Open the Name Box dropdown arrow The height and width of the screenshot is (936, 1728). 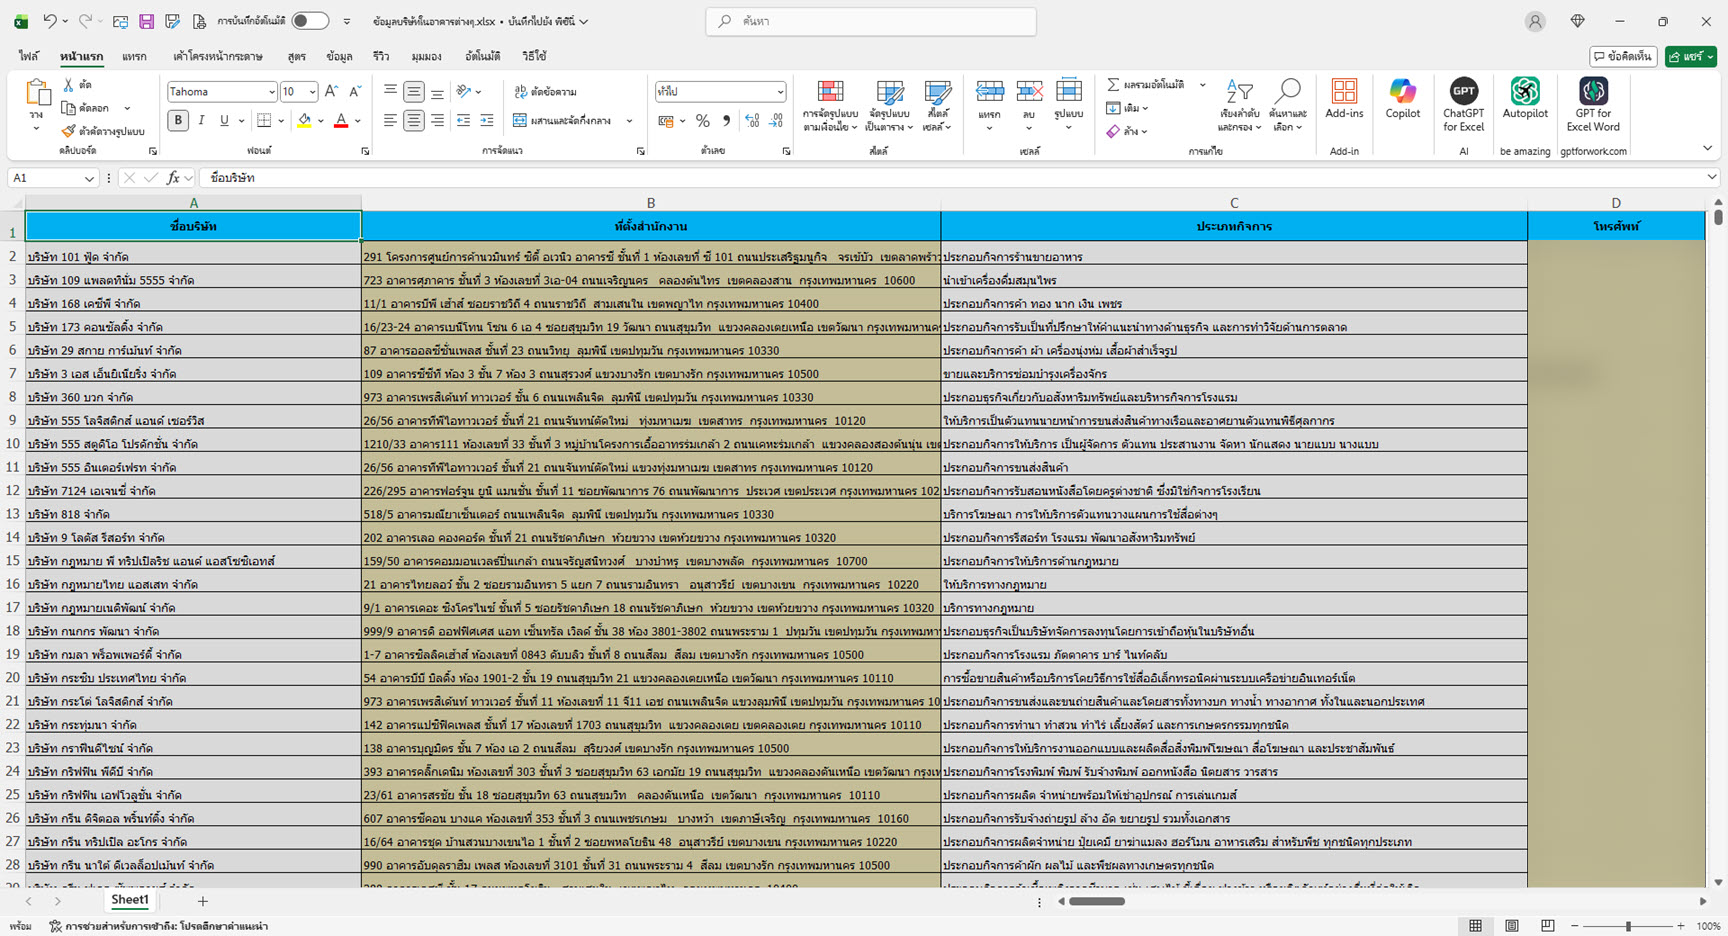click(89, 178)
